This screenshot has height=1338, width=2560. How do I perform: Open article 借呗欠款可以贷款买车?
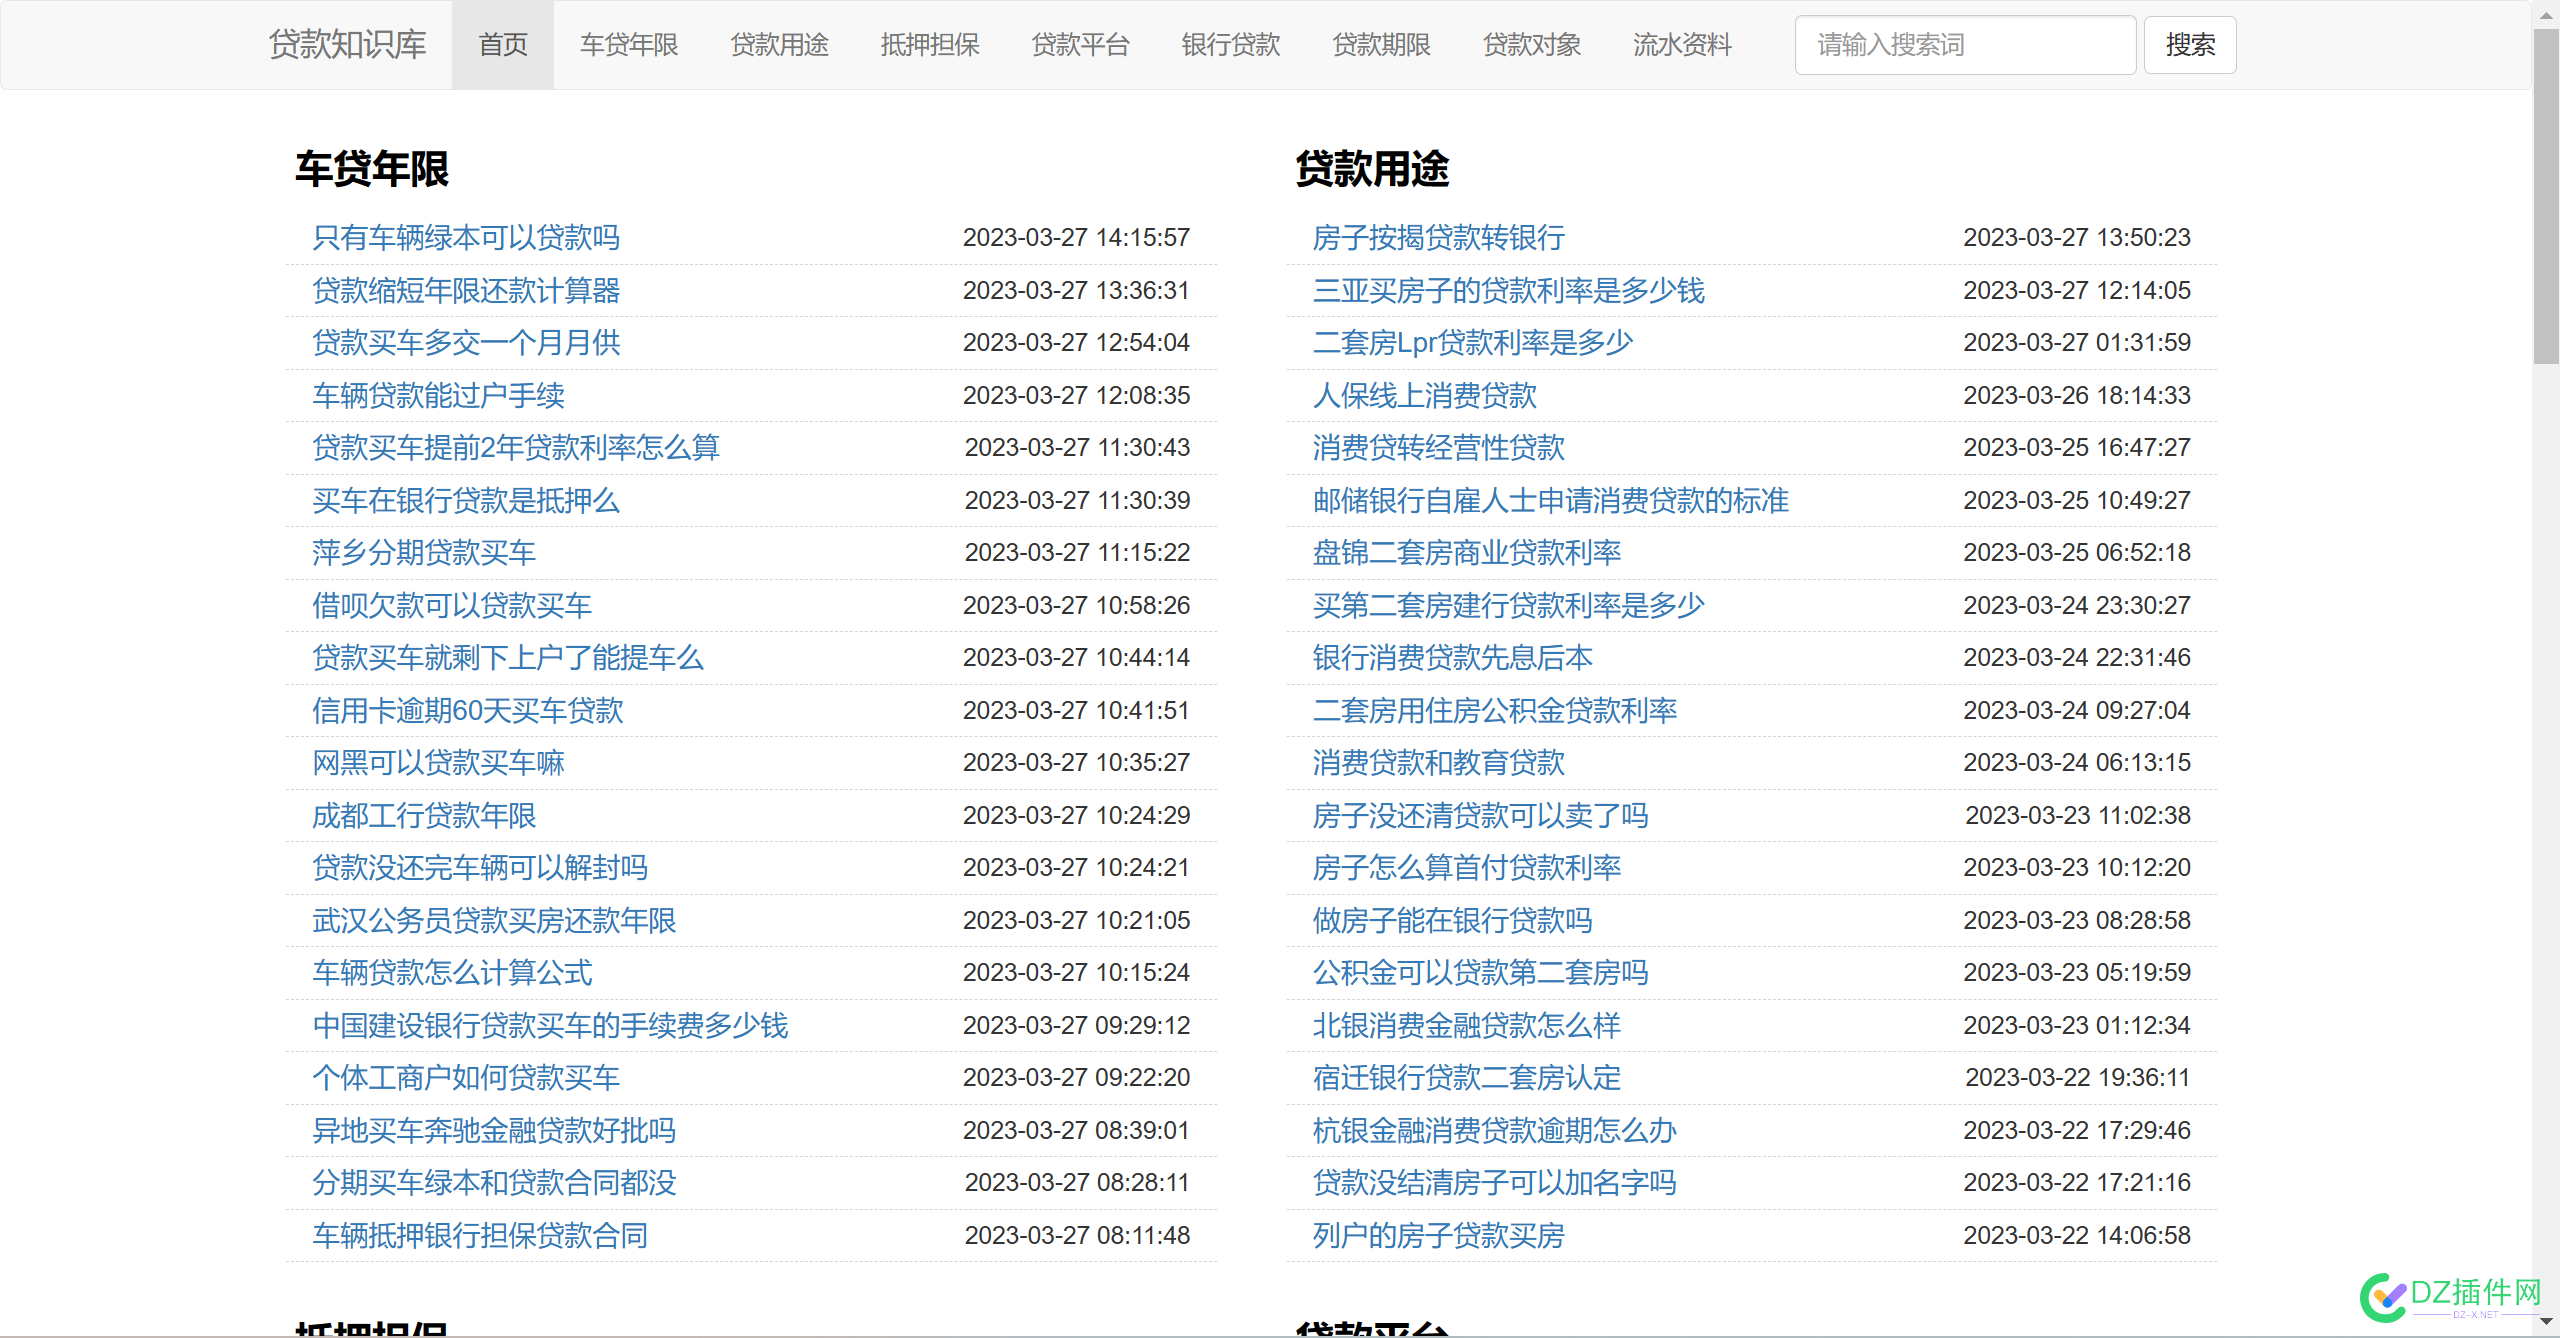click(x=452, y=606)
